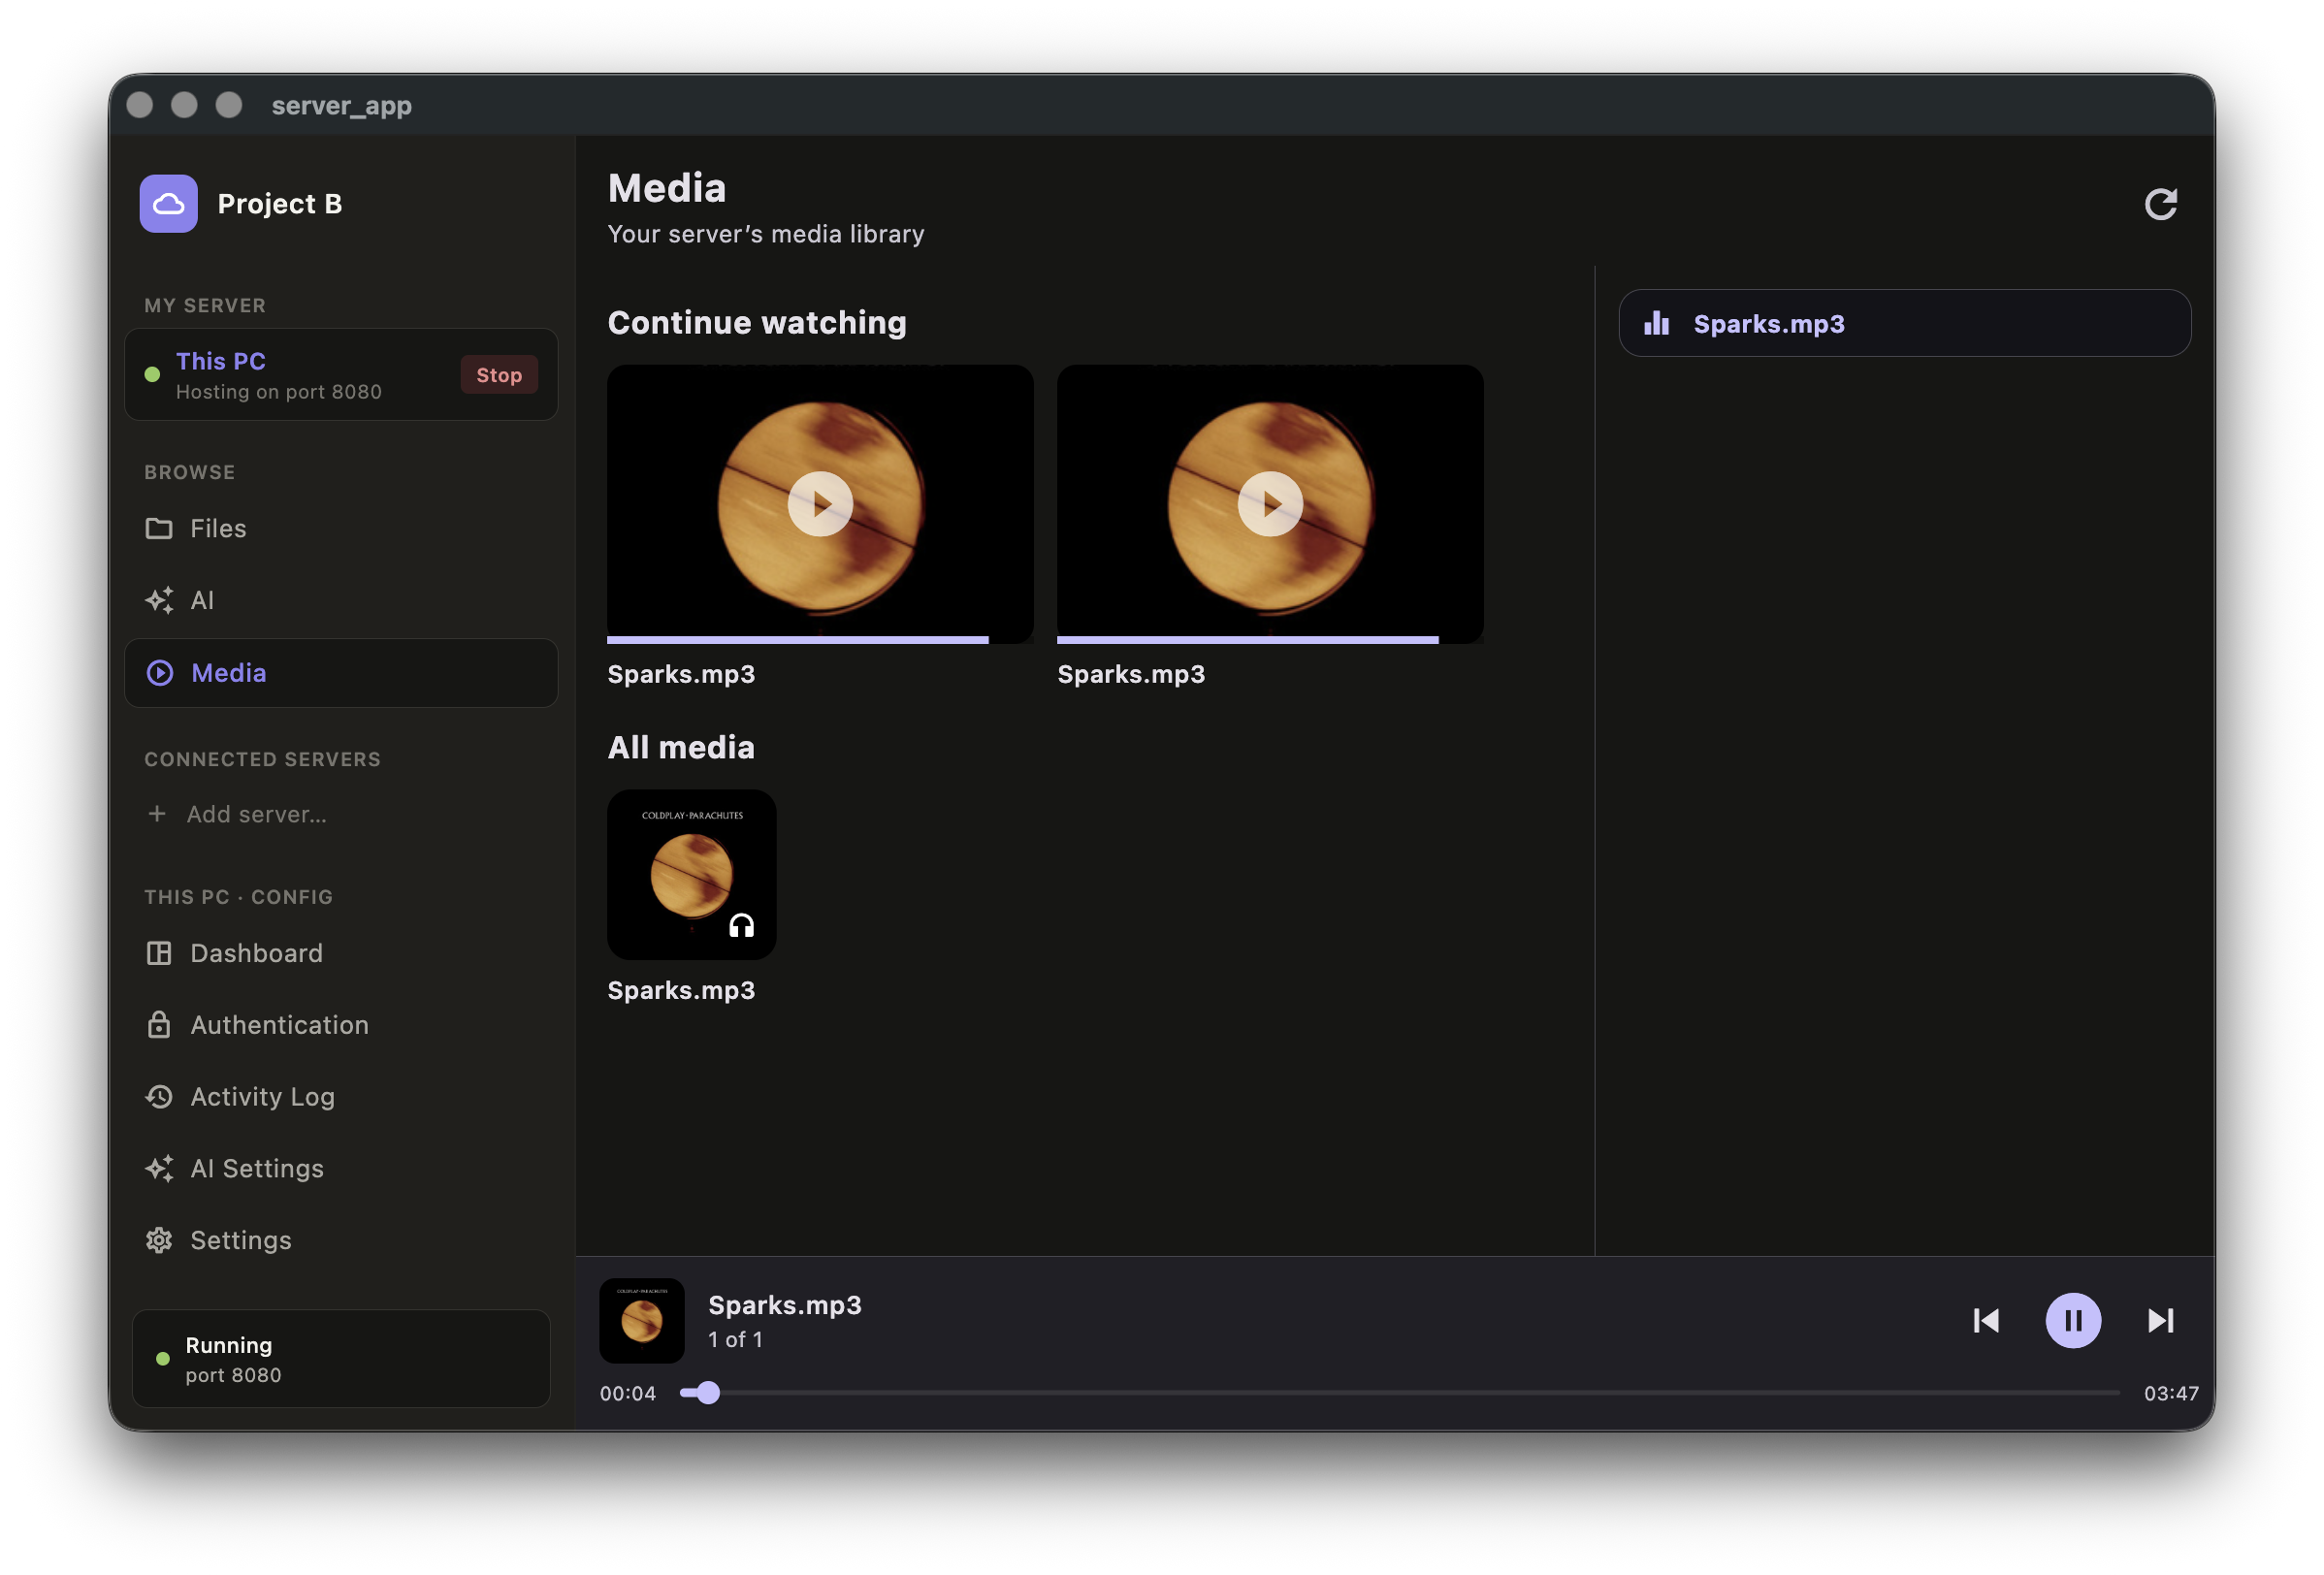The image size is (2324, 1575).
Task: Click the headphones icon on Sparks.mp3 tile
Action: point(741,926)
